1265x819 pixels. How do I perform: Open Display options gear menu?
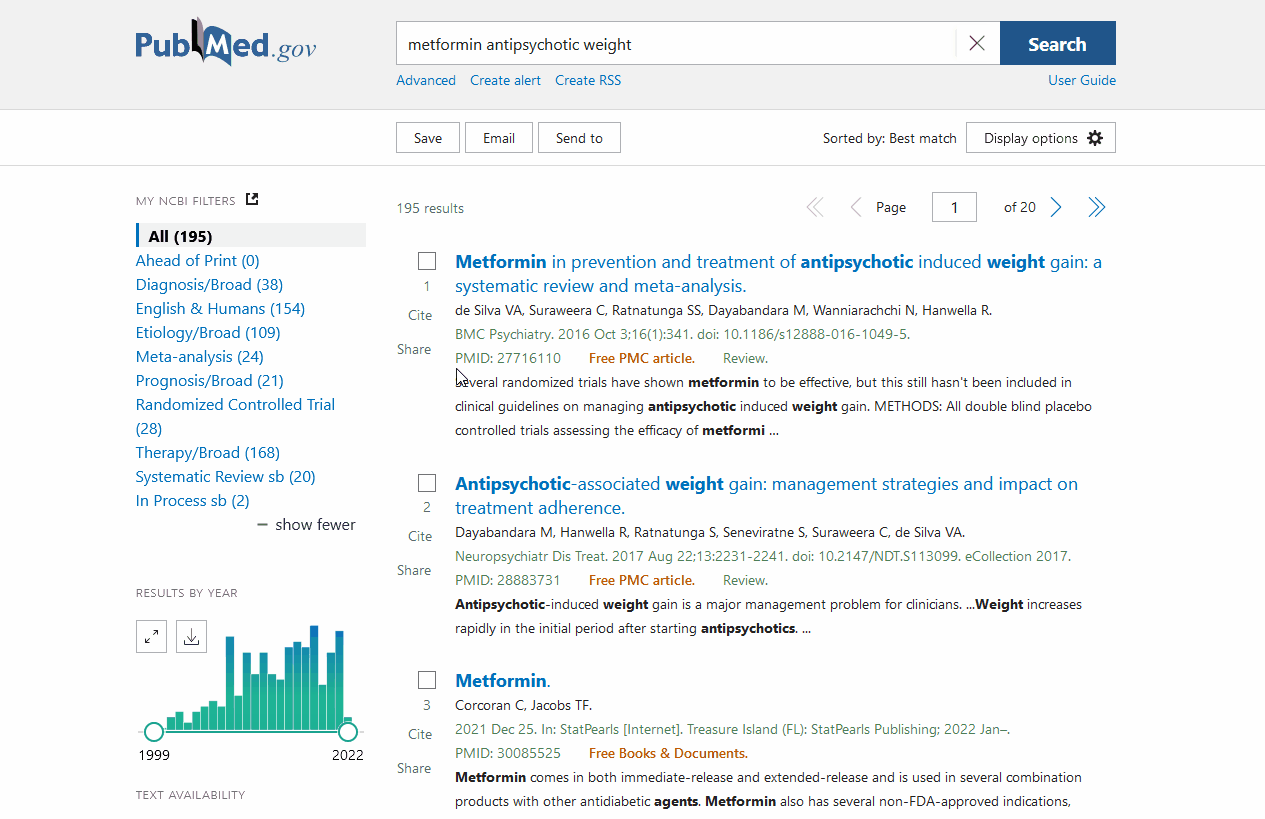click(x=1040, y=138)
